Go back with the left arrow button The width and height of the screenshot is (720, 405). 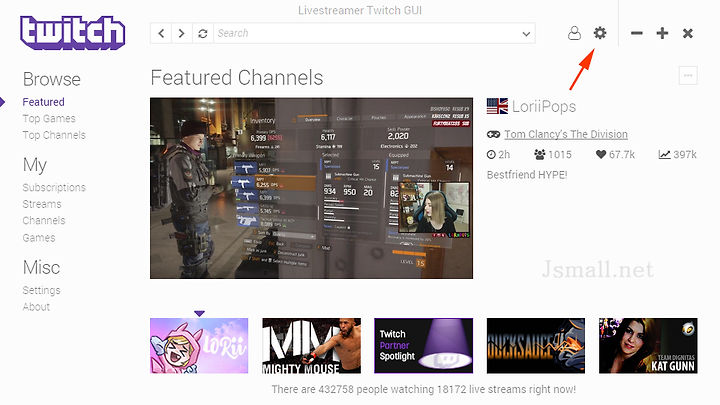click(x=161, y=34)
